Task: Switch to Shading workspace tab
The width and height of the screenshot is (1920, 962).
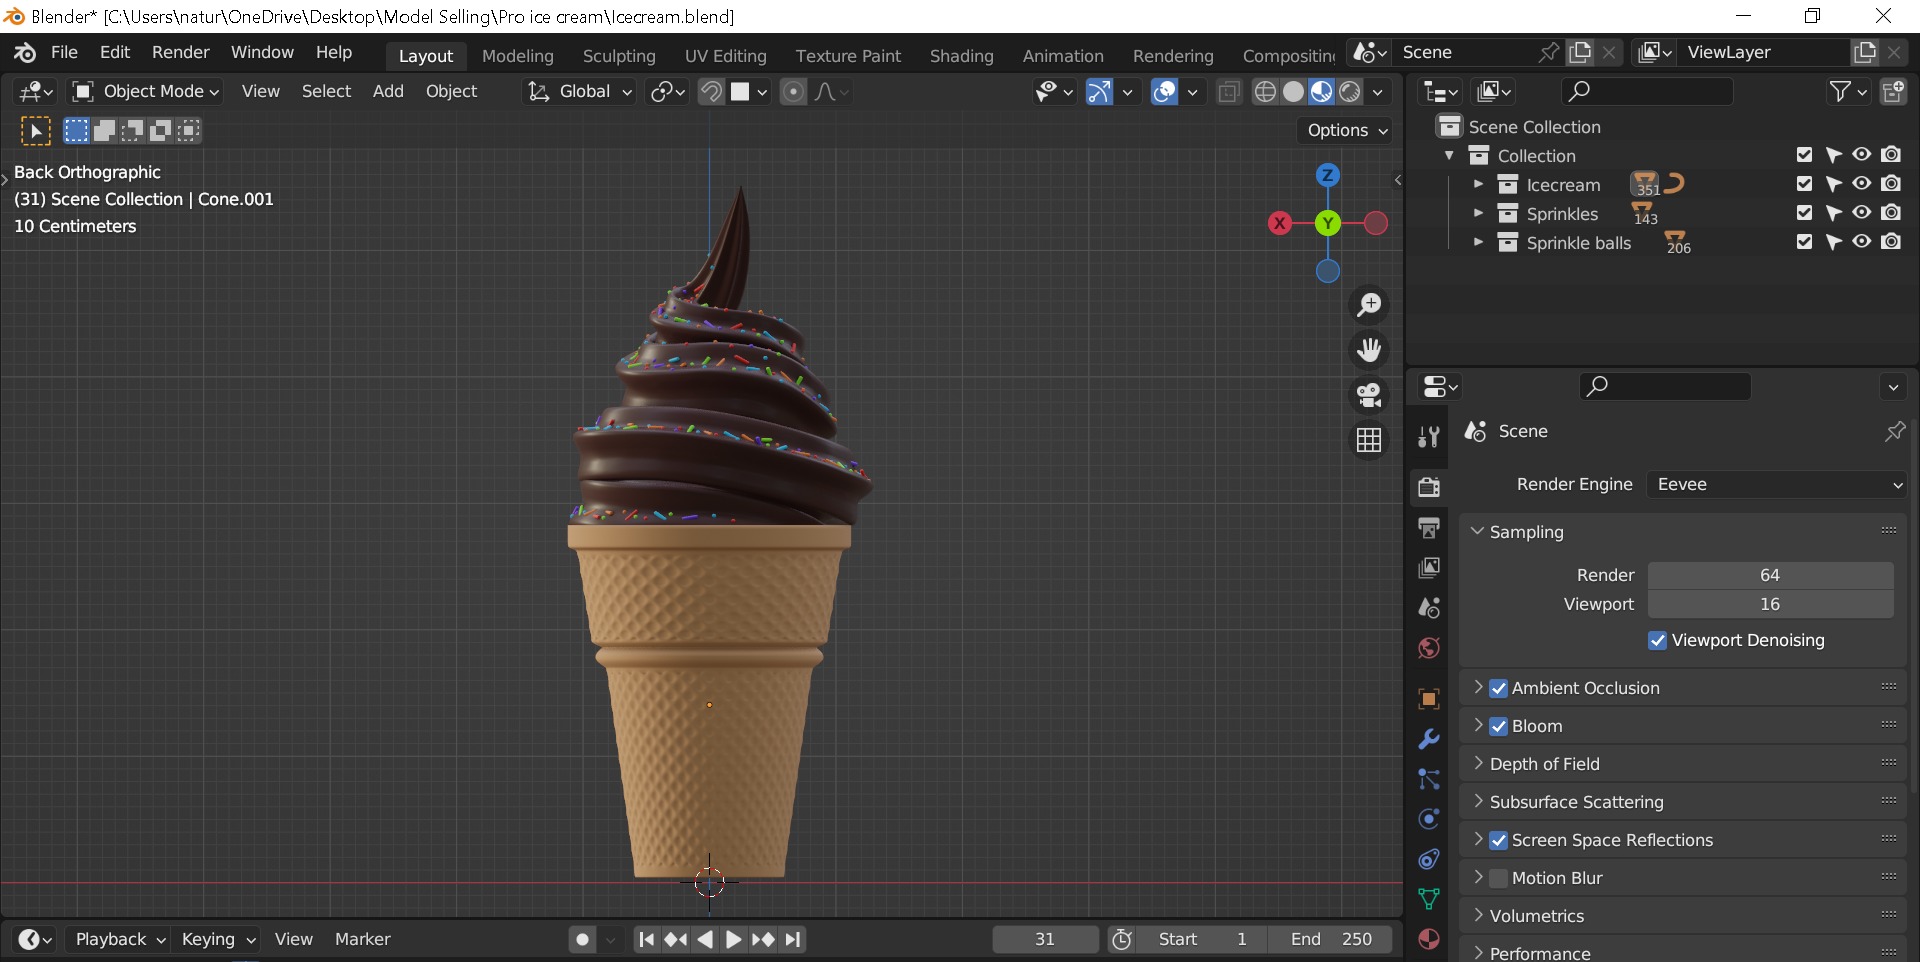Action: point(961,56)
